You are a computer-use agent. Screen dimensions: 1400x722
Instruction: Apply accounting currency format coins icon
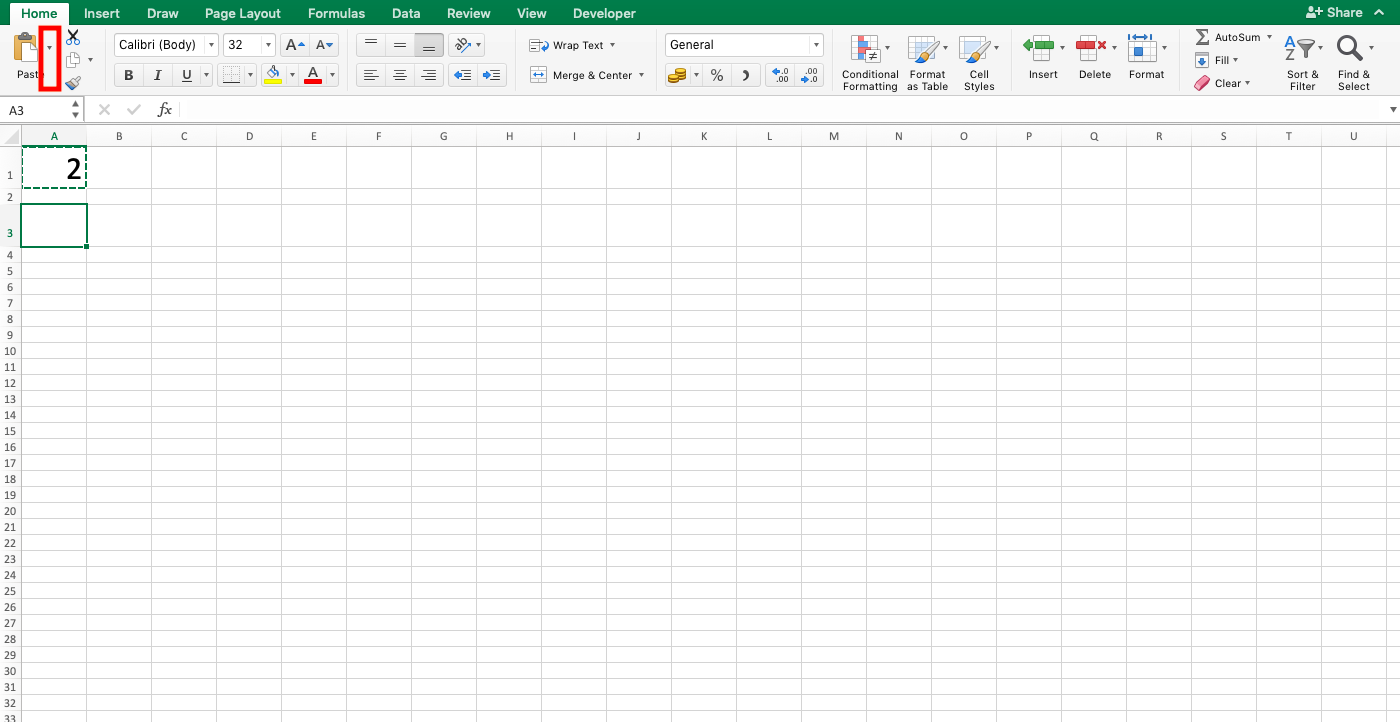(677, 75)
